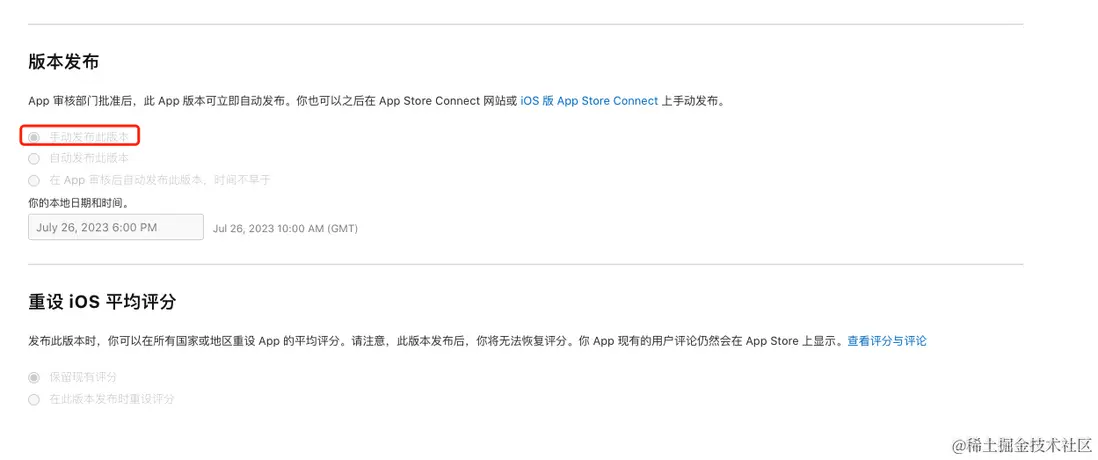Screen dimensions: 1098x460
Task: Choose the 在 App 审核后自动发布此版本 radio button
Action: (x=34, y=180)
